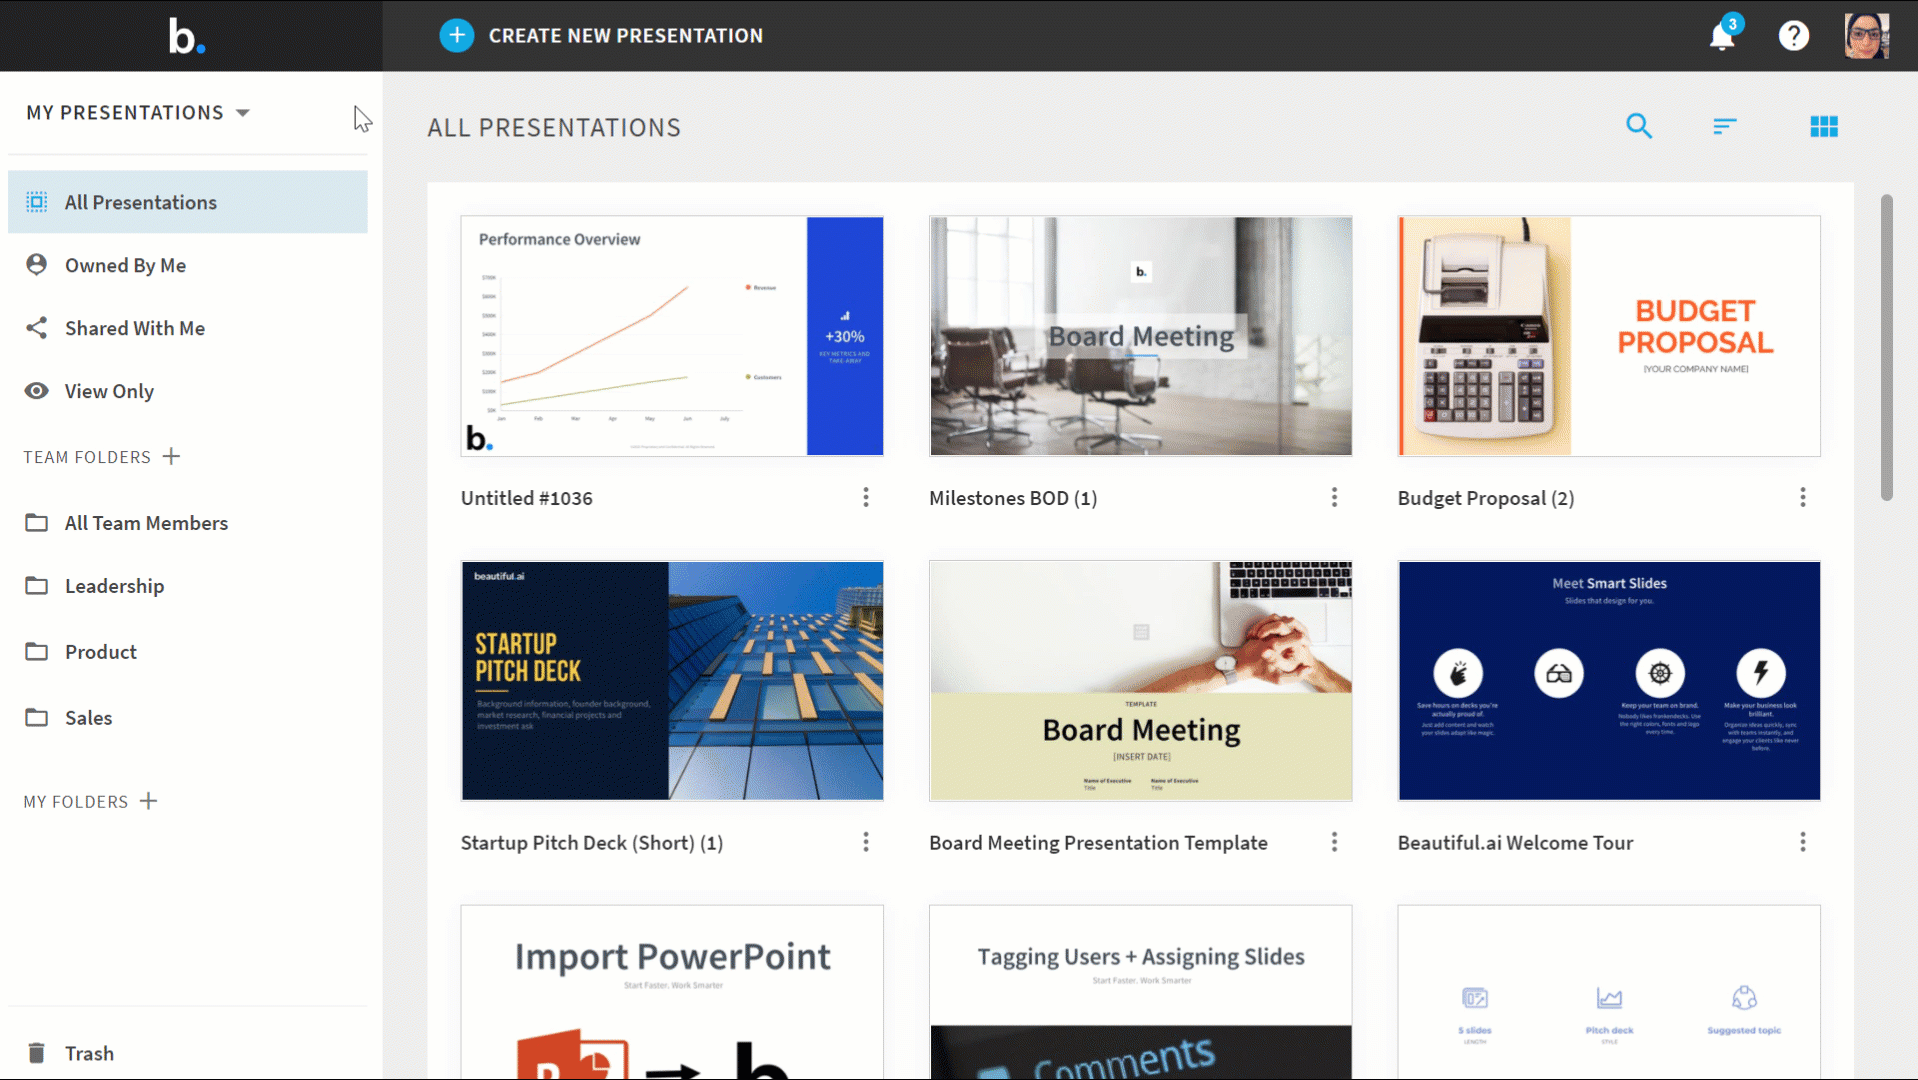Open Budget Proposal (2) thumbnail

[1609, 336]
